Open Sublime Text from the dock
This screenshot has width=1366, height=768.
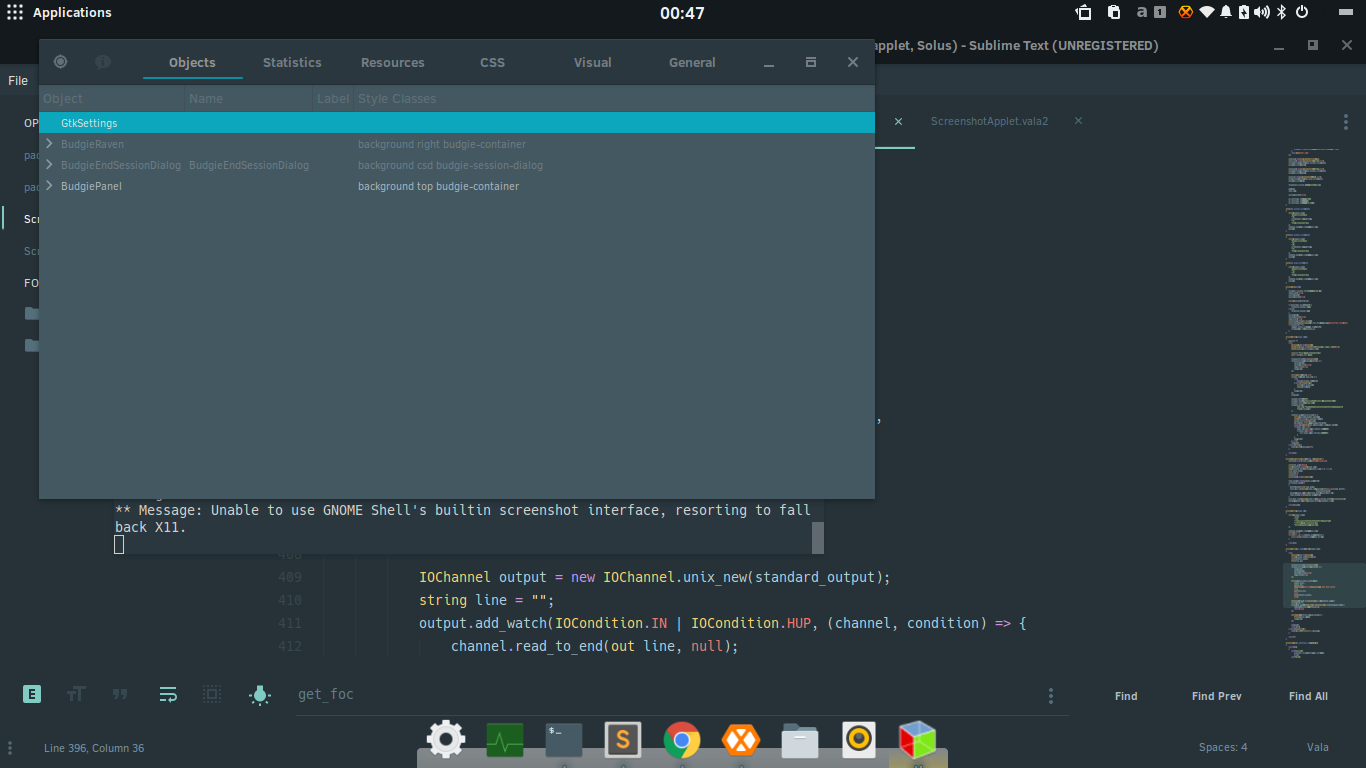tap(623, 740)
